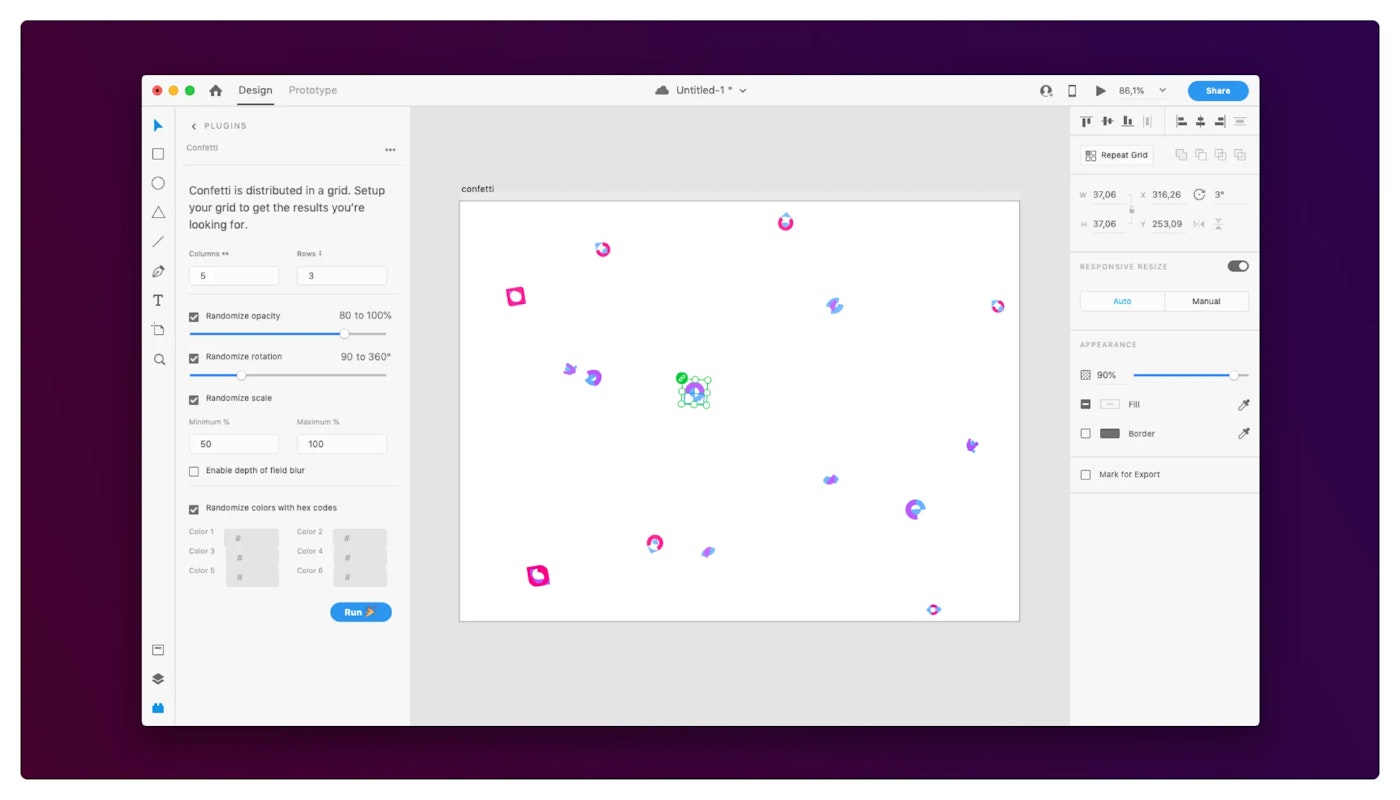Click the Share button
Screen dimensions: 1400x800
pos(1218,91)
